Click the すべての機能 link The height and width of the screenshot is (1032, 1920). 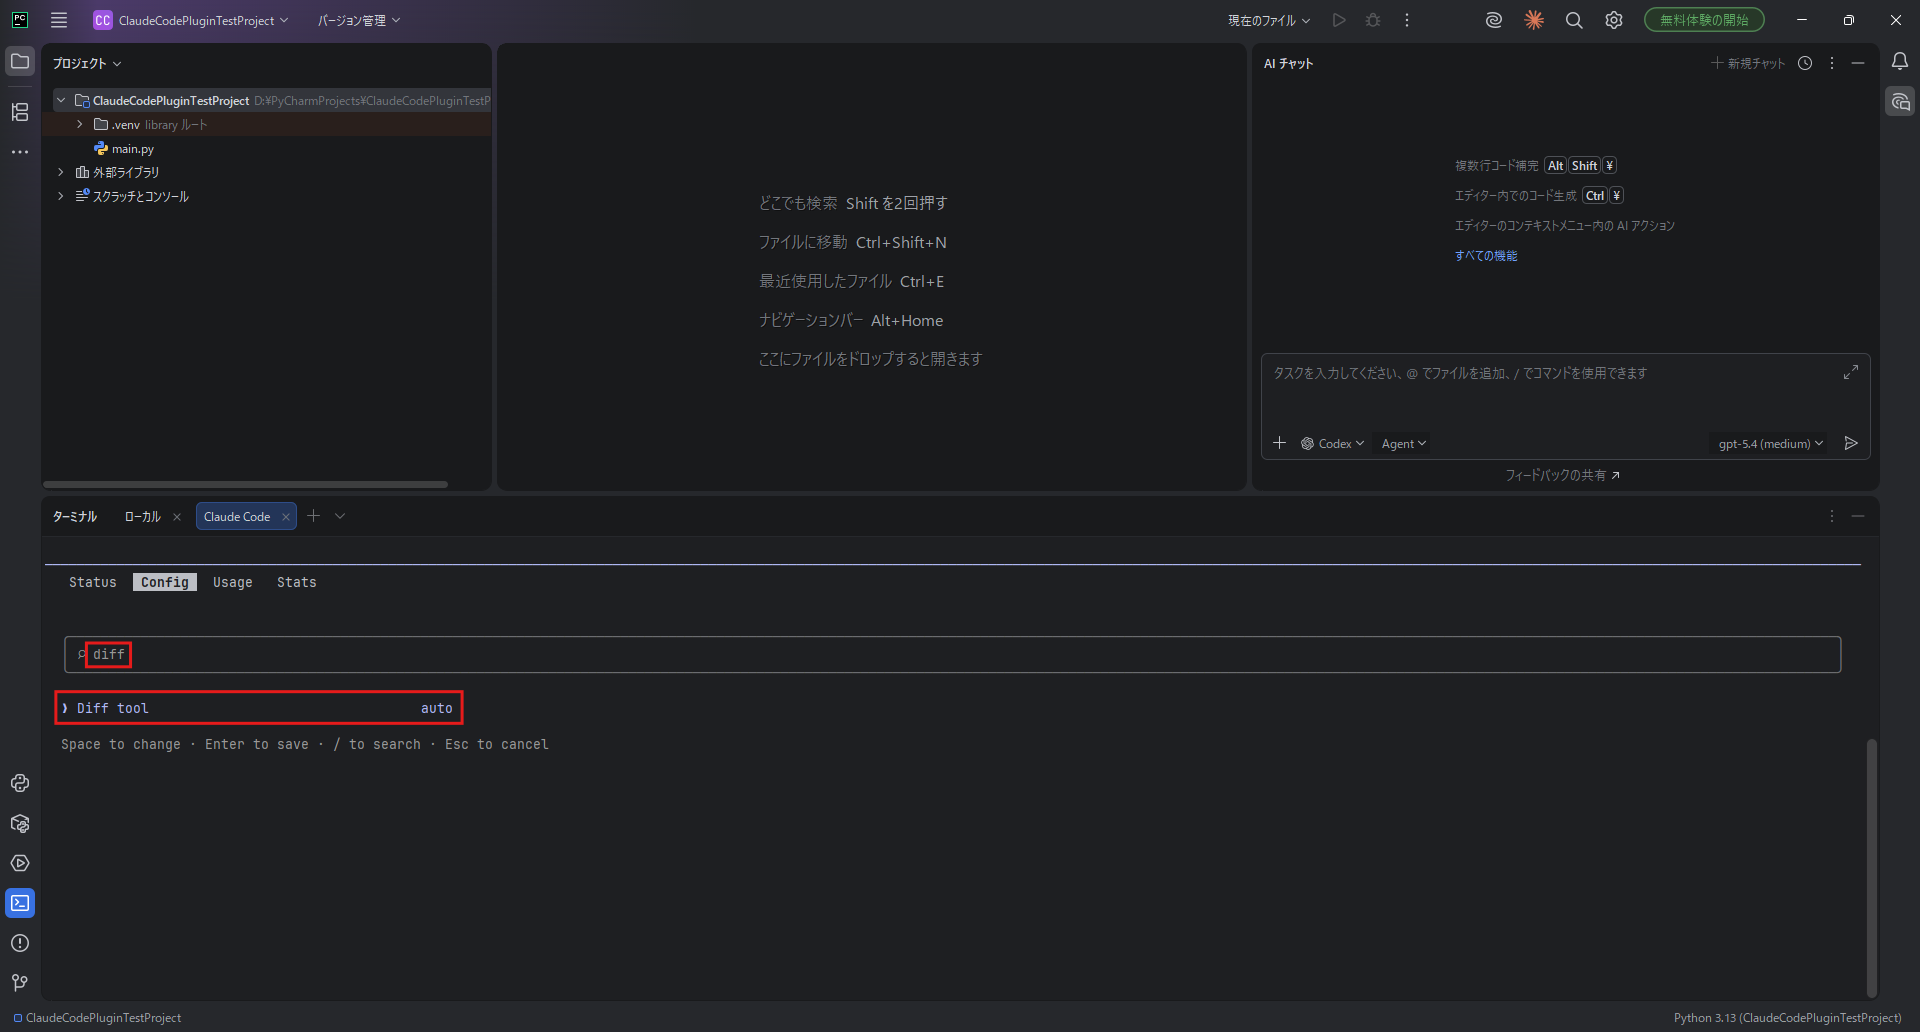[x=1485, y=256]
